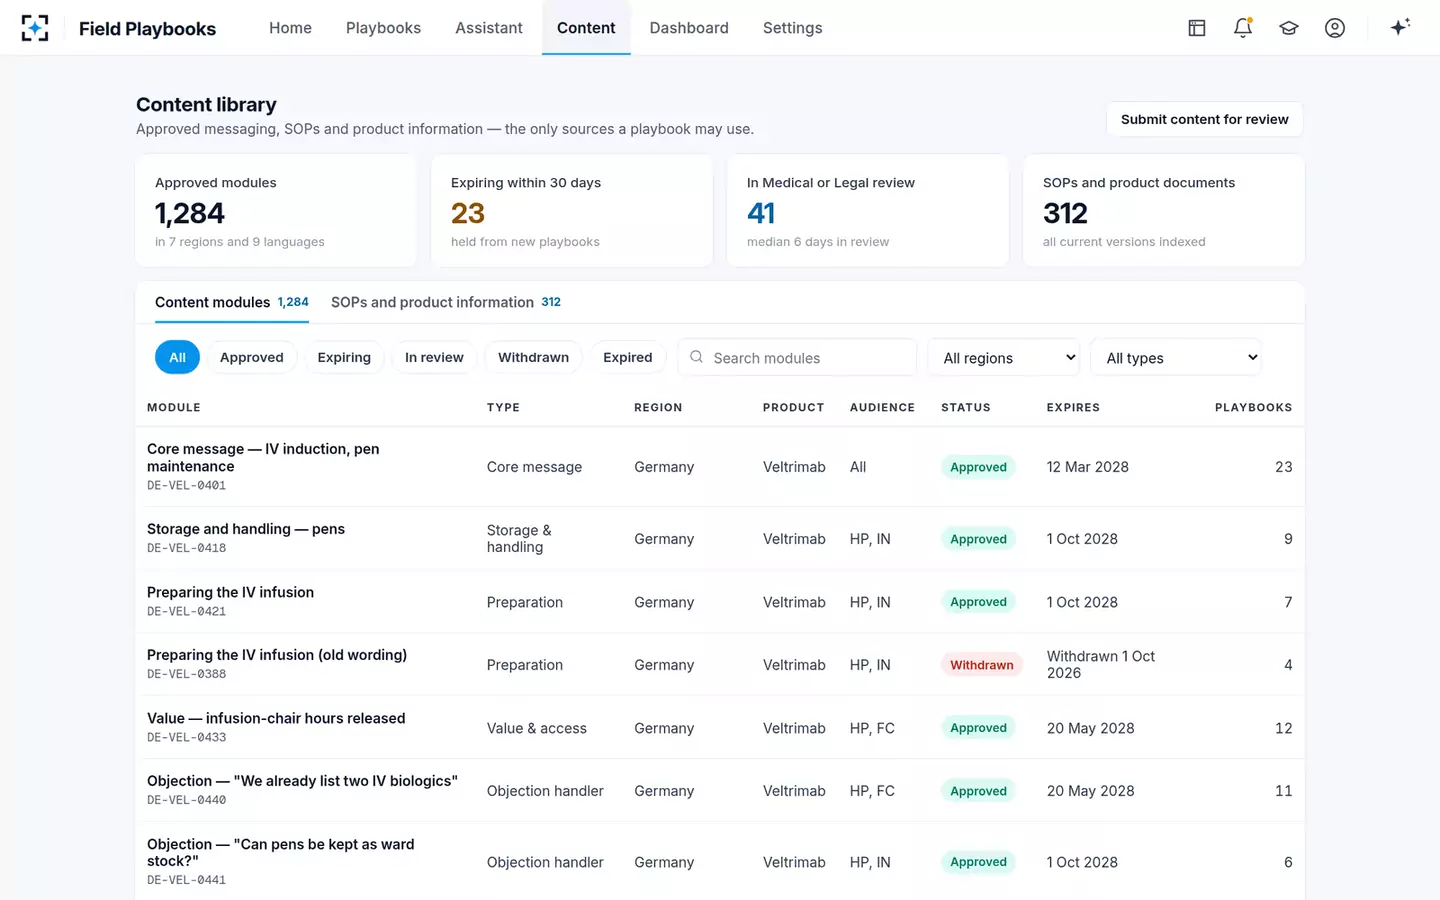
Task: Click the code DE-VEL-0418
Action: point(186,548)
